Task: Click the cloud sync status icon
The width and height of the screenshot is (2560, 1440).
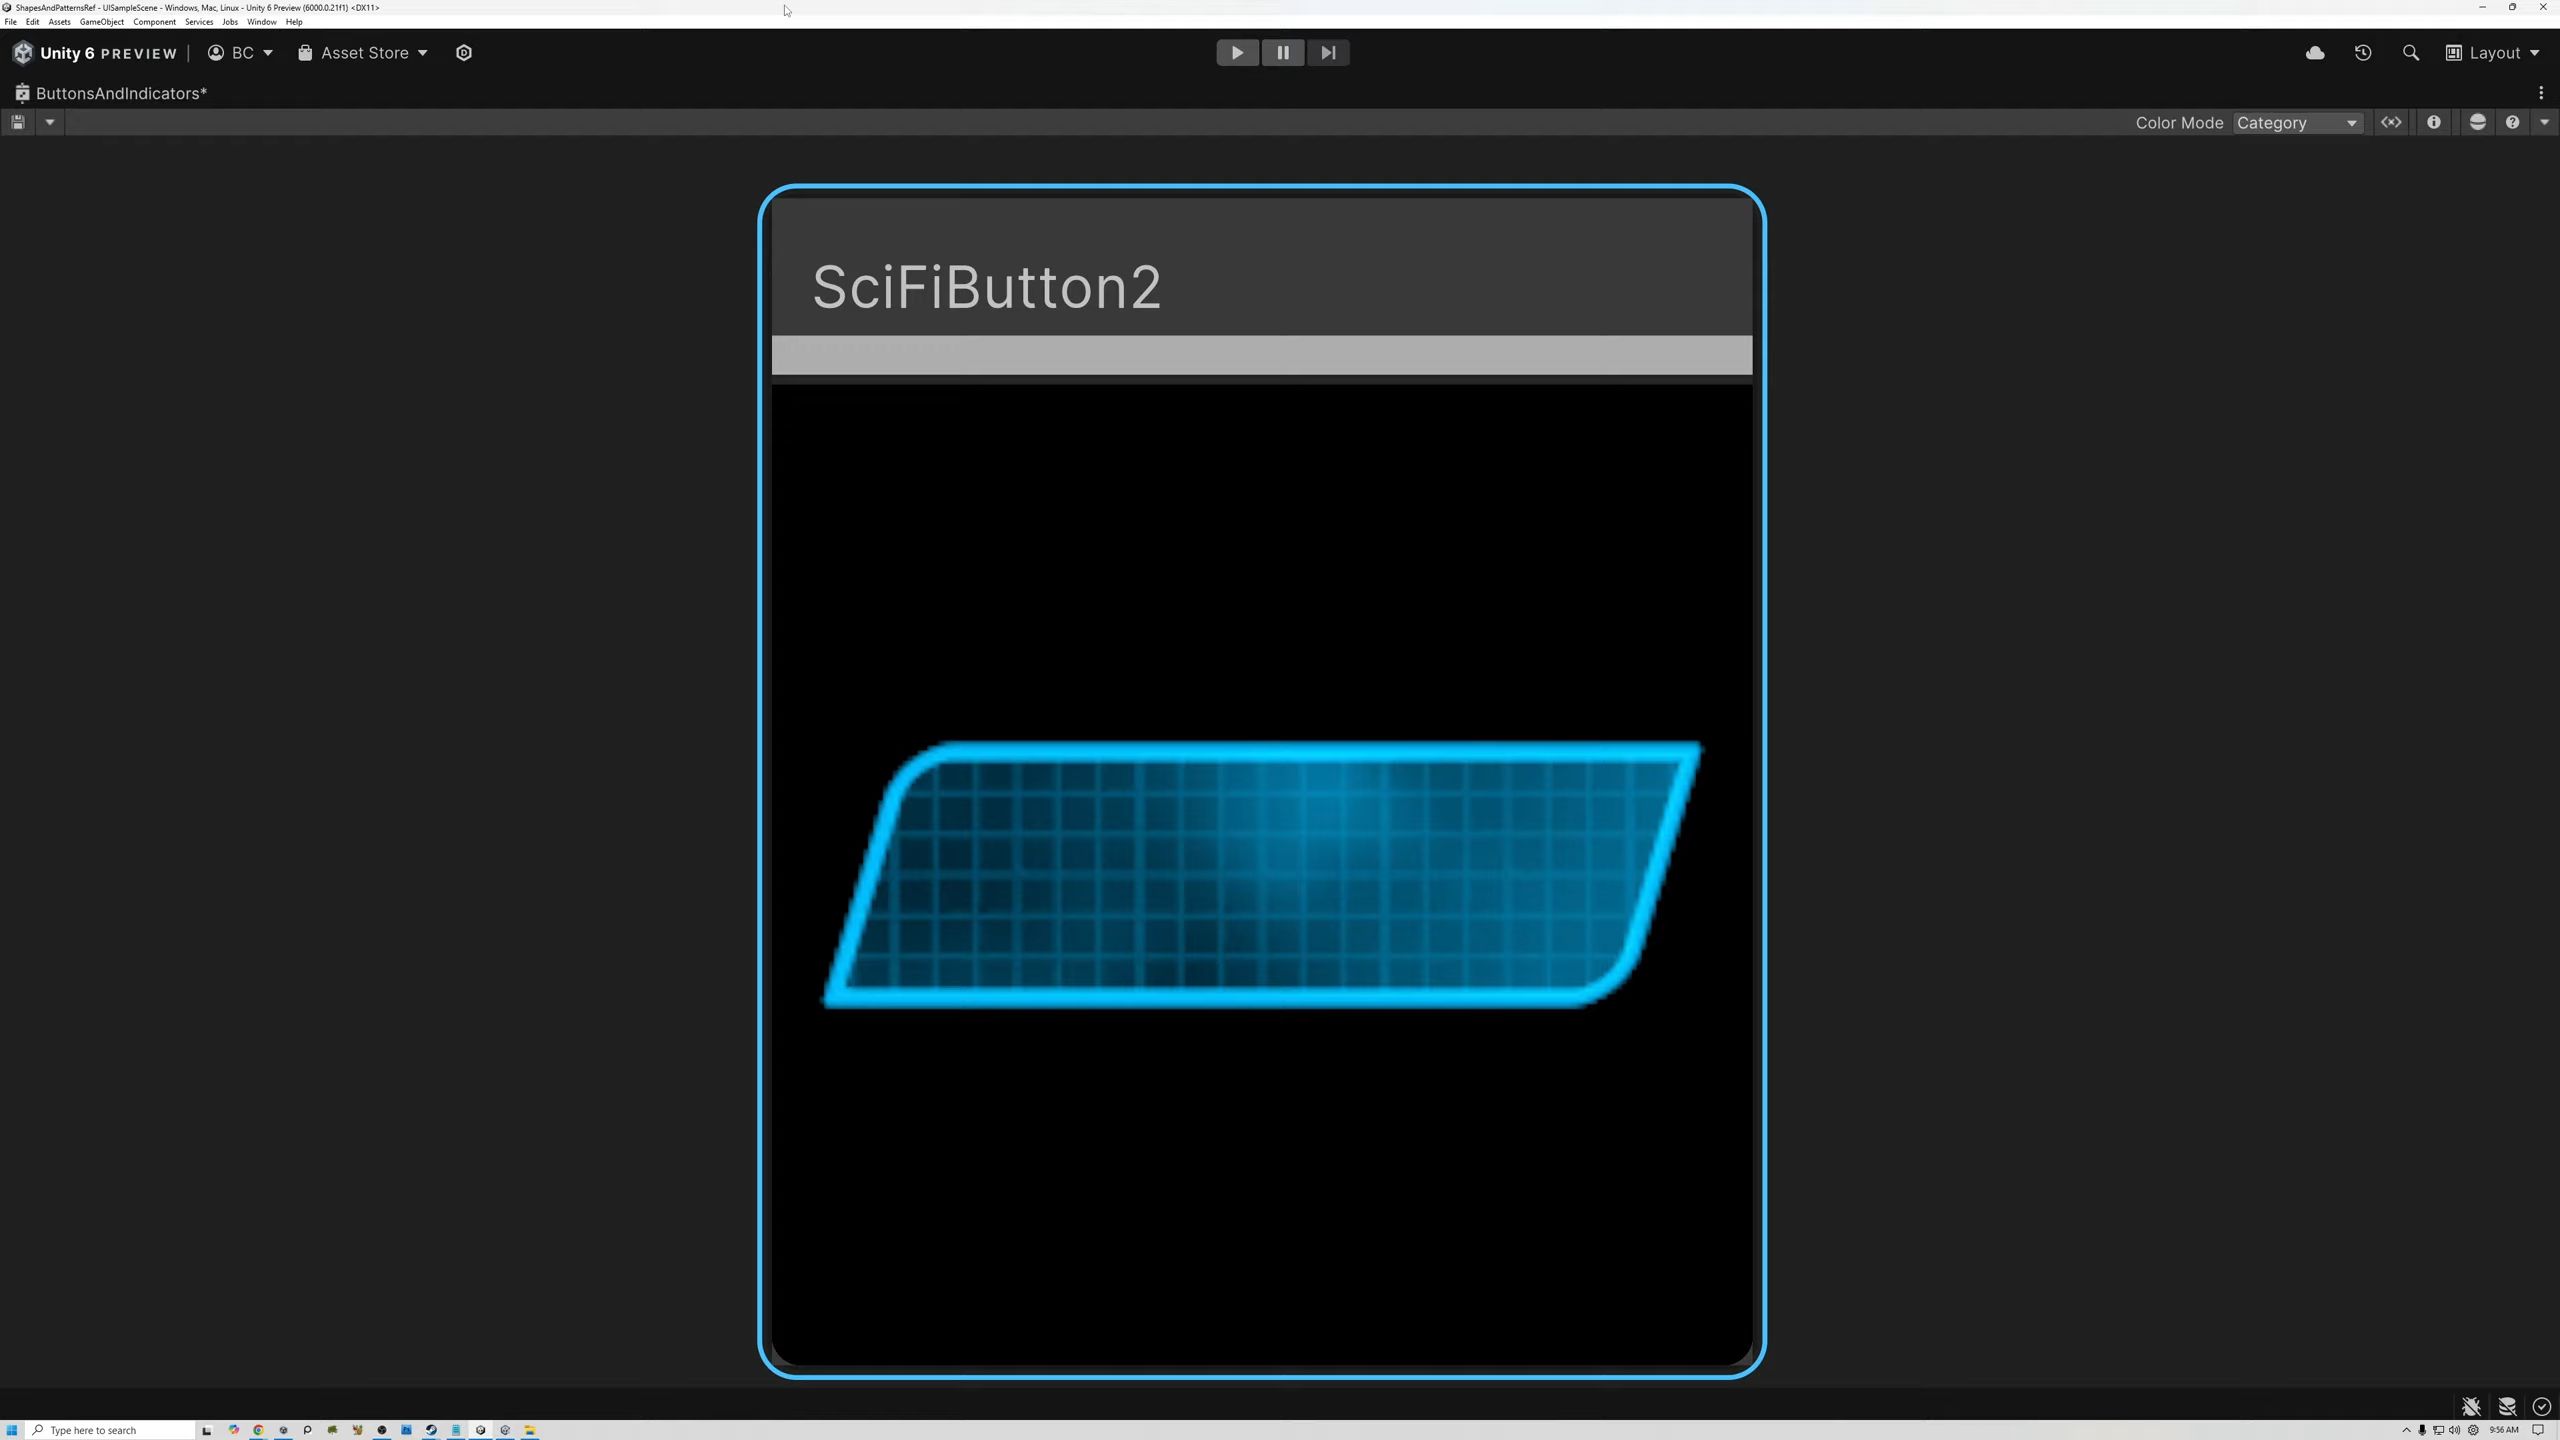Action: pos(2314,53)
